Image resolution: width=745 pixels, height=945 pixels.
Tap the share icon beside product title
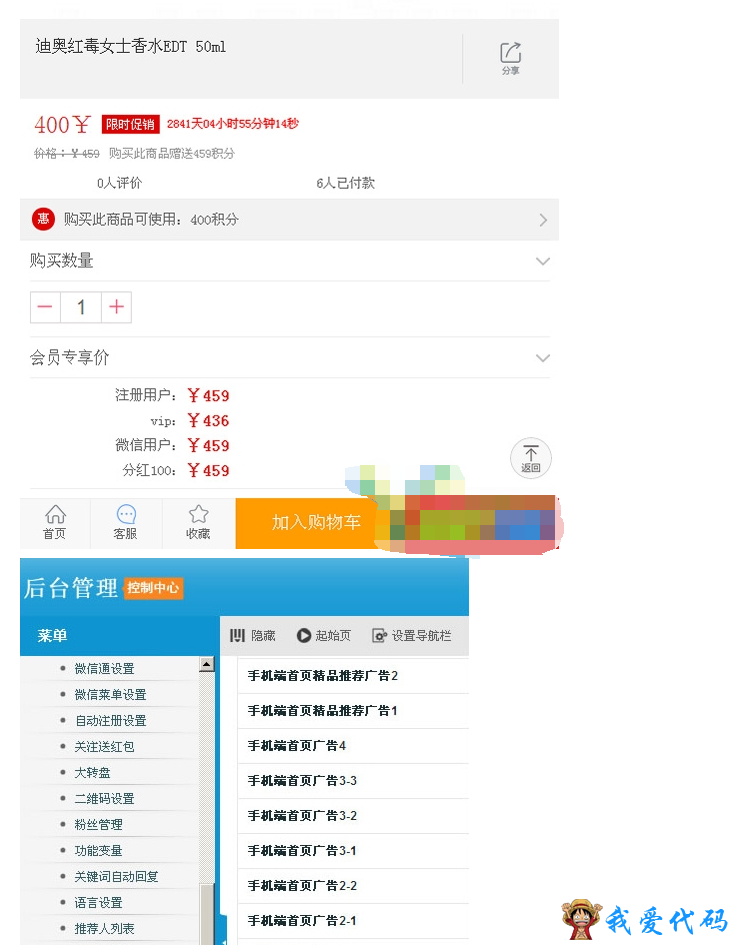(x=510, y=58)
